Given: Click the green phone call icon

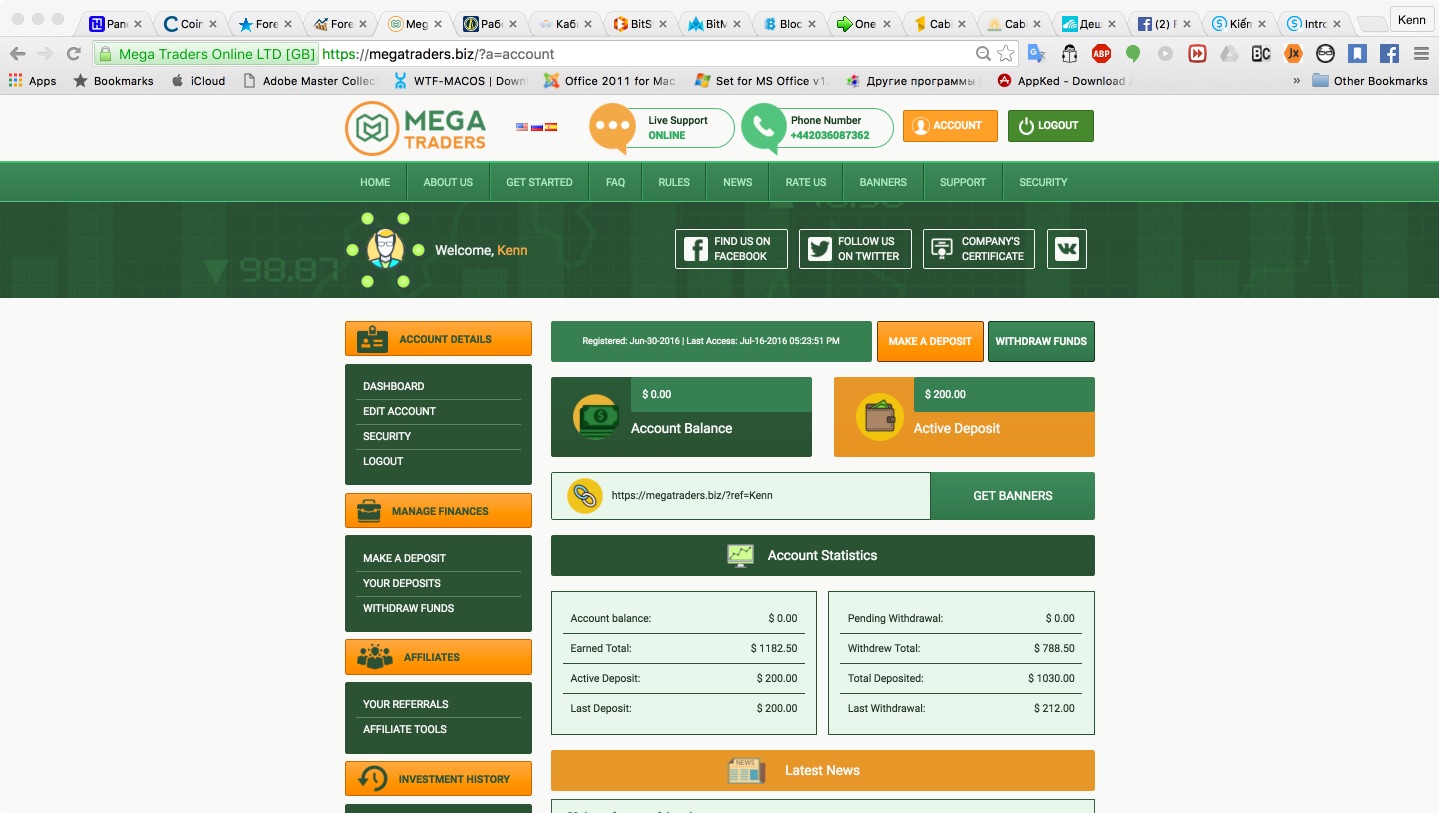Looking at the screenshot, I should point(764,128).
